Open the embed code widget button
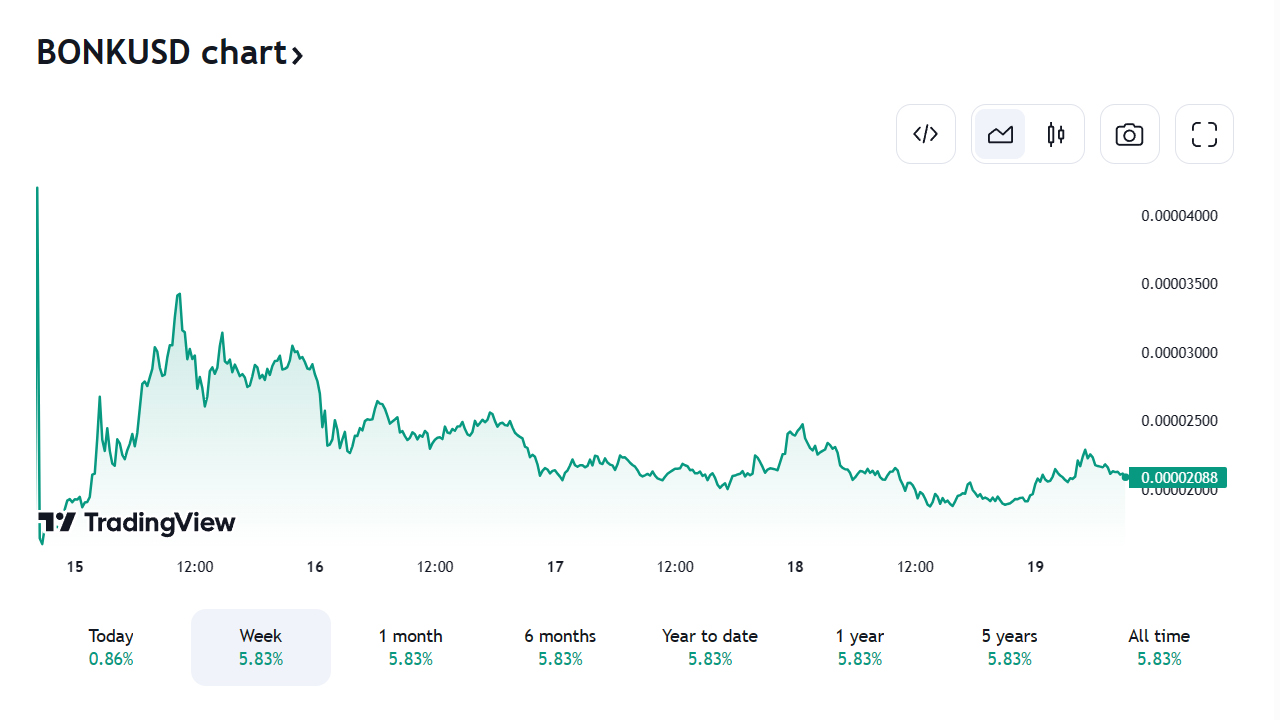 point(926,134)
